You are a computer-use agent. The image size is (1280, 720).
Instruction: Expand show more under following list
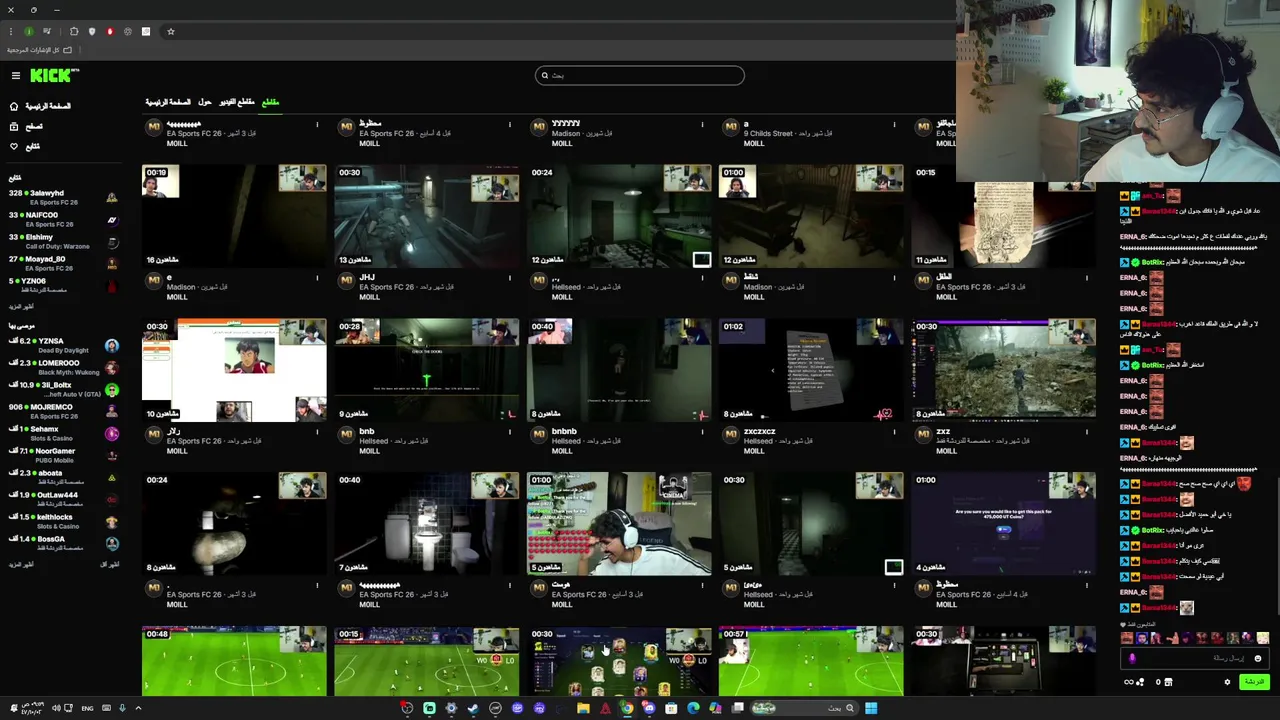pos(21,307)
